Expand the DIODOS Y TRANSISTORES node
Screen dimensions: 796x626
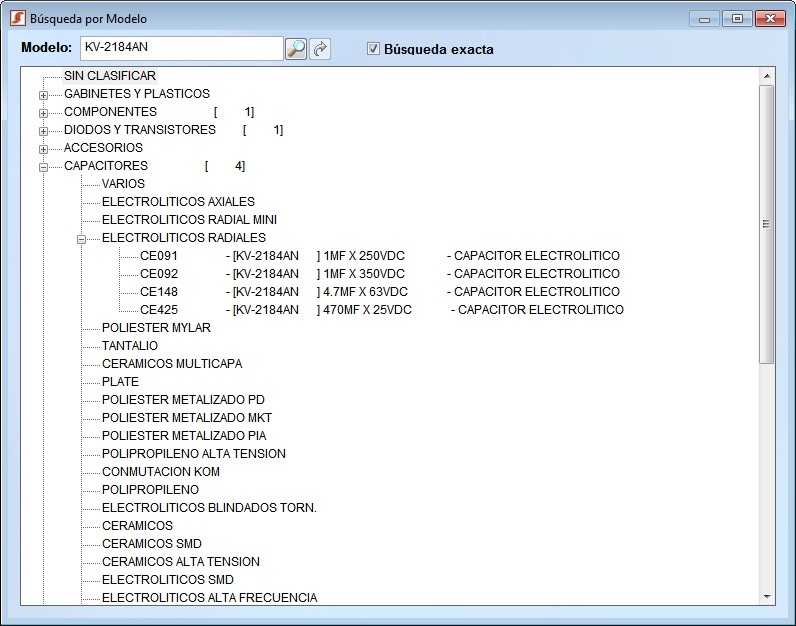click(44, 131)
